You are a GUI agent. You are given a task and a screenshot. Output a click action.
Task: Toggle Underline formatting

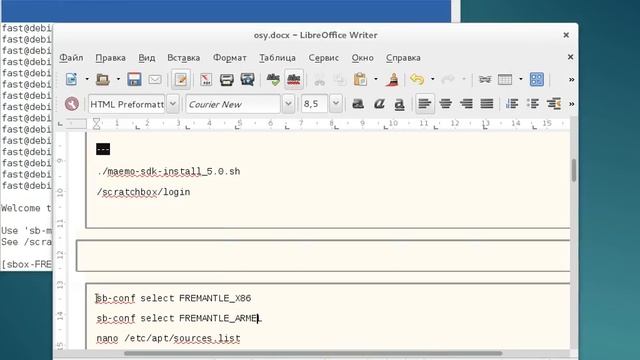pyautogui.click(x=399, y=104)
